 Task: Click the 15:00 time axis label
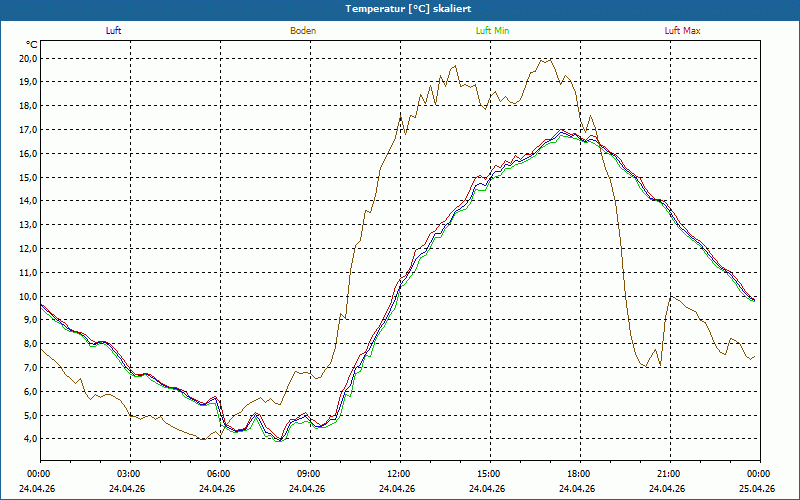pos(487,474)
